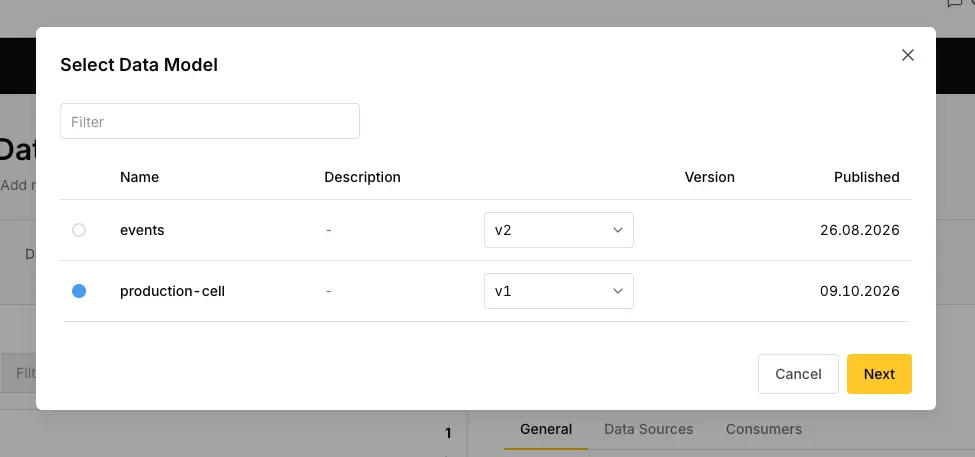Image resolution: width=975 pixels, height=457 pixels.
Task: Switch to the Data Sources tab in background
Action: click(x=649, y=429)
